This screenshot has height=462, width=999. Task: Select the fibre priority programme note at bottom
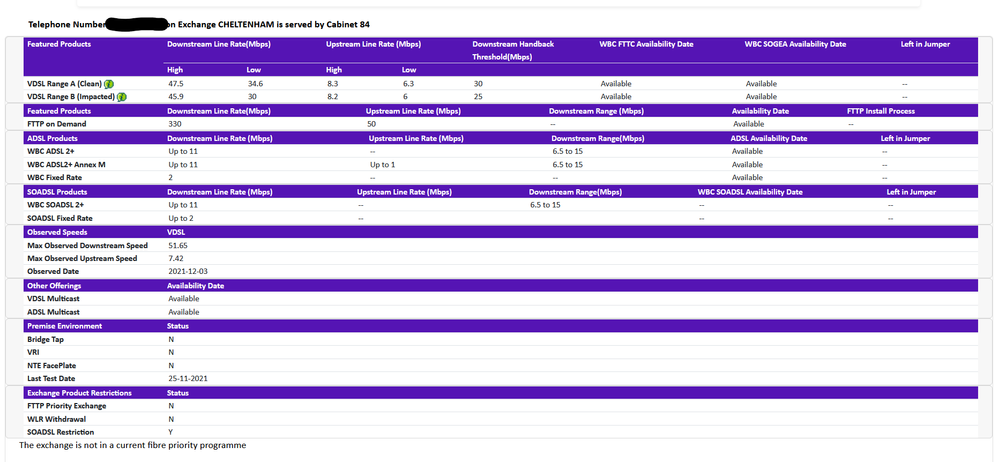pyautogui.click(x=133, y=445)
